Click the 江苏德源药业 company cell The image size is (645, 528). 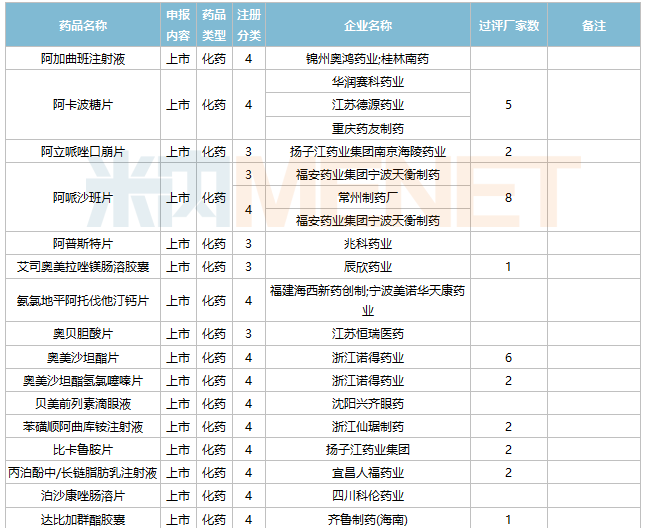tap(368, 105)
